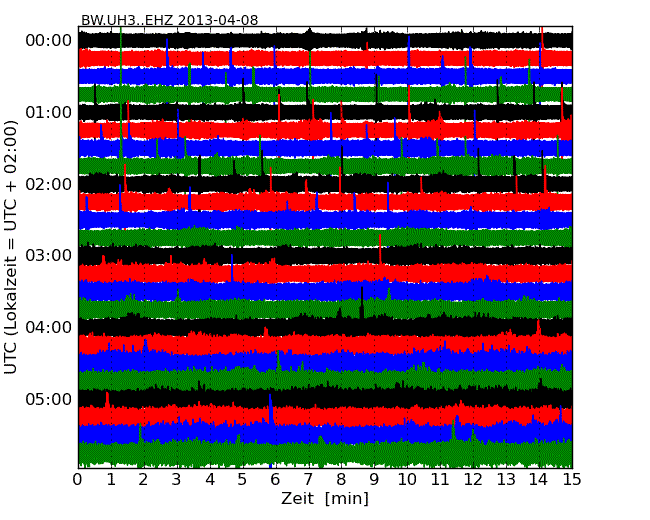Click x-axis tick label 0
Viewport: 650px width, 520px height.
[78, 479]
